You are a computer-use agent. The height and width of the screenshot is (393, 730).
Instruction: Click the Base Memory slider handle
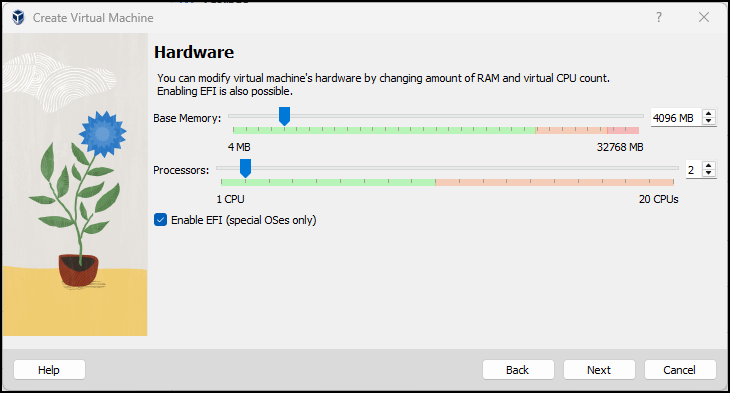tap(284, 116)
